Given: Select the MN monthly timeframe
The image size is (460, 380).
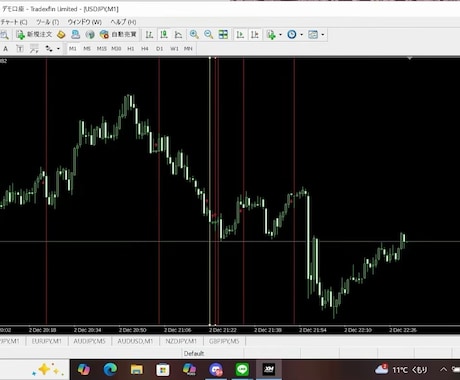Looking at the screenshot, I should [188, 49].
